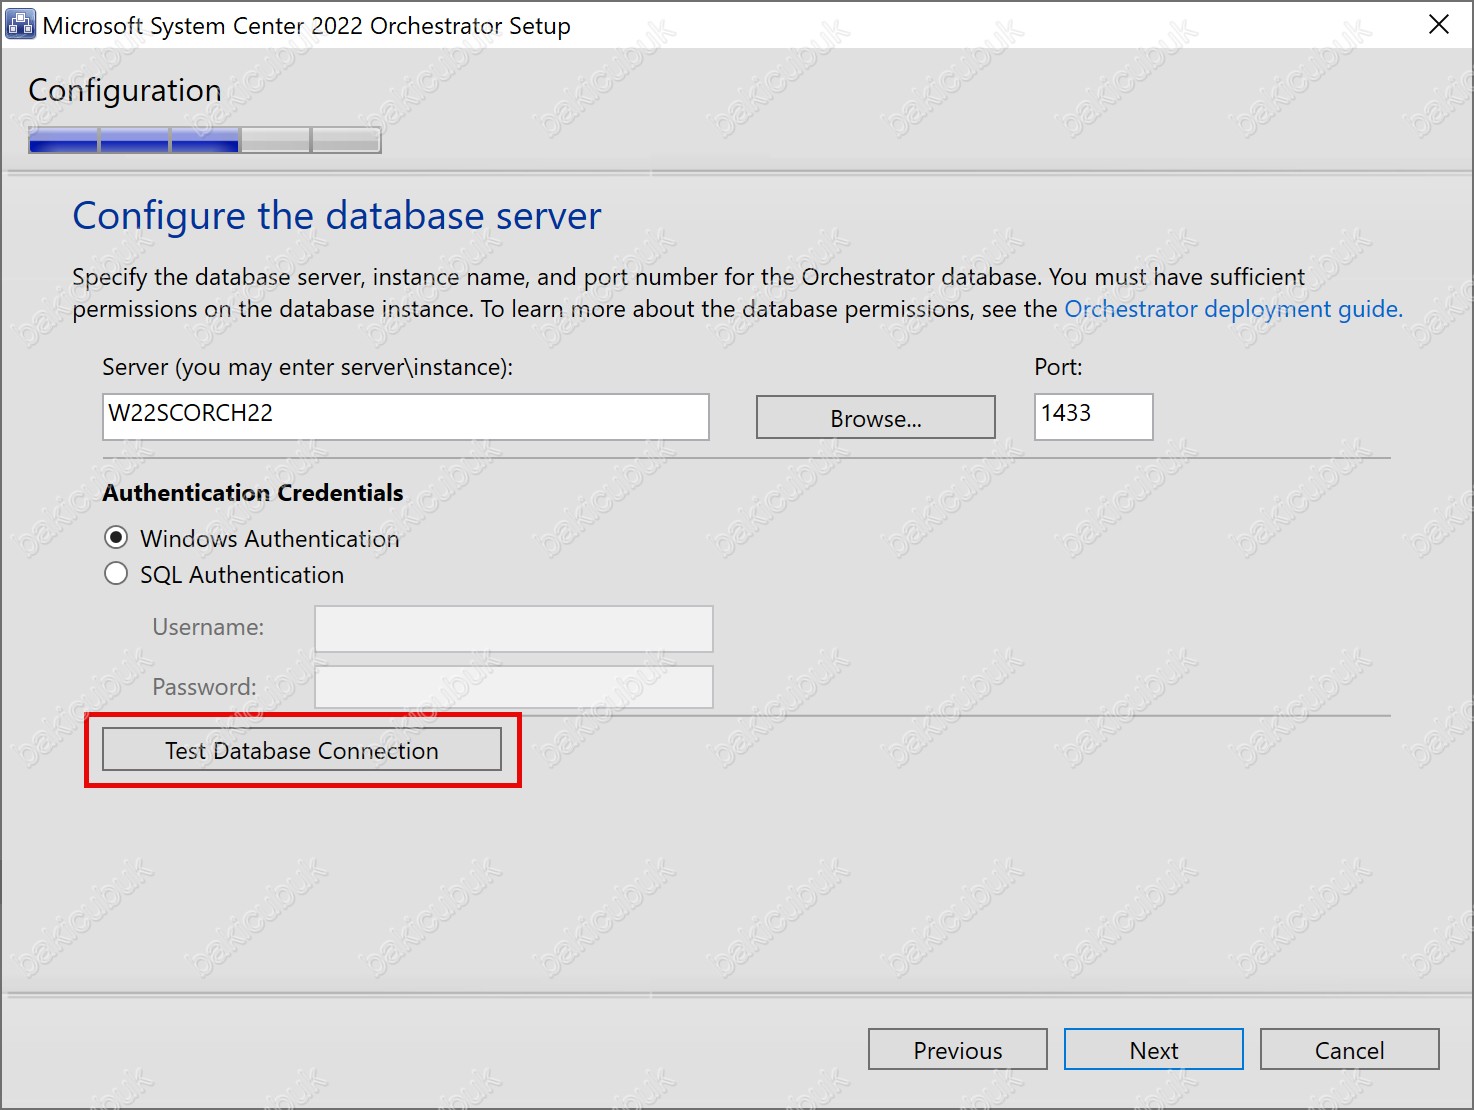Click the 'Configure the database server' heading

[337, 216]
